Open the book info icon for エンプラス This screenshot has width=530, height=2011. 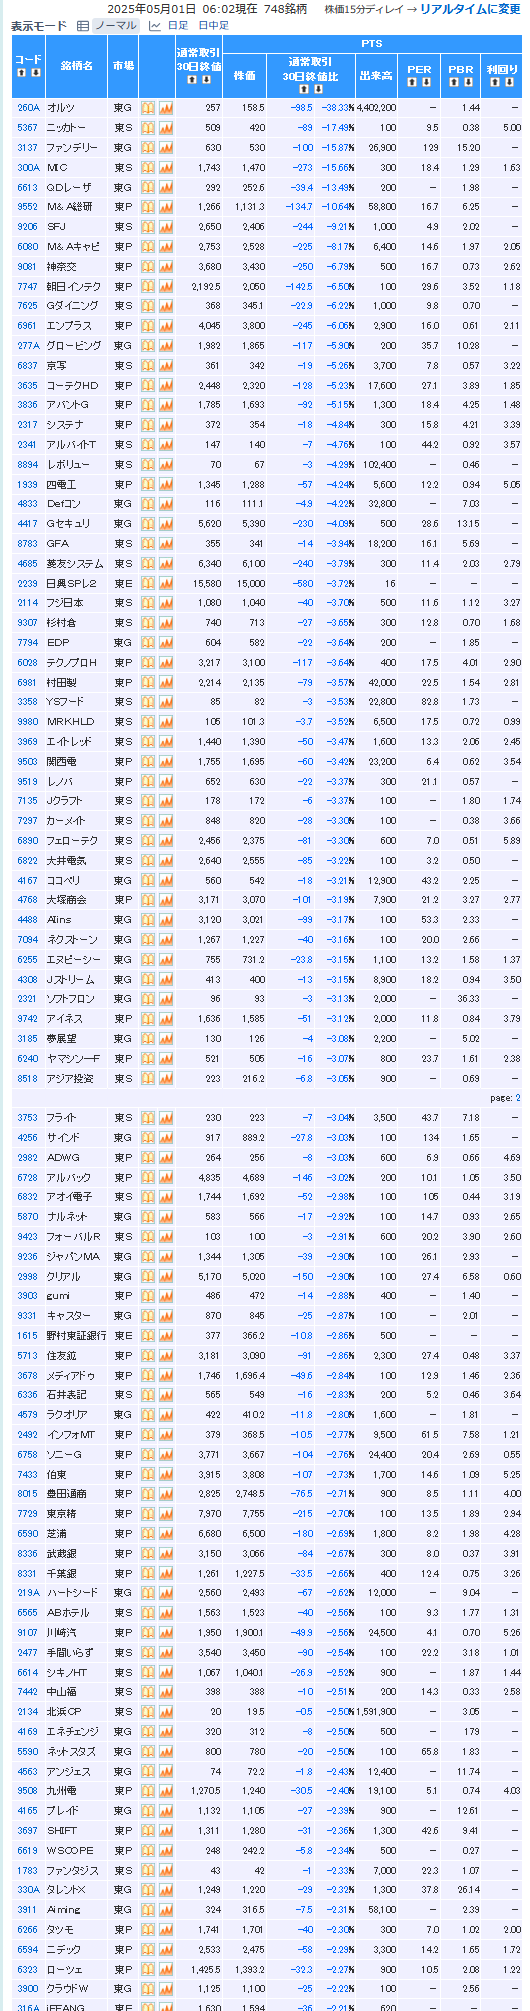click(x=148, y=325)
